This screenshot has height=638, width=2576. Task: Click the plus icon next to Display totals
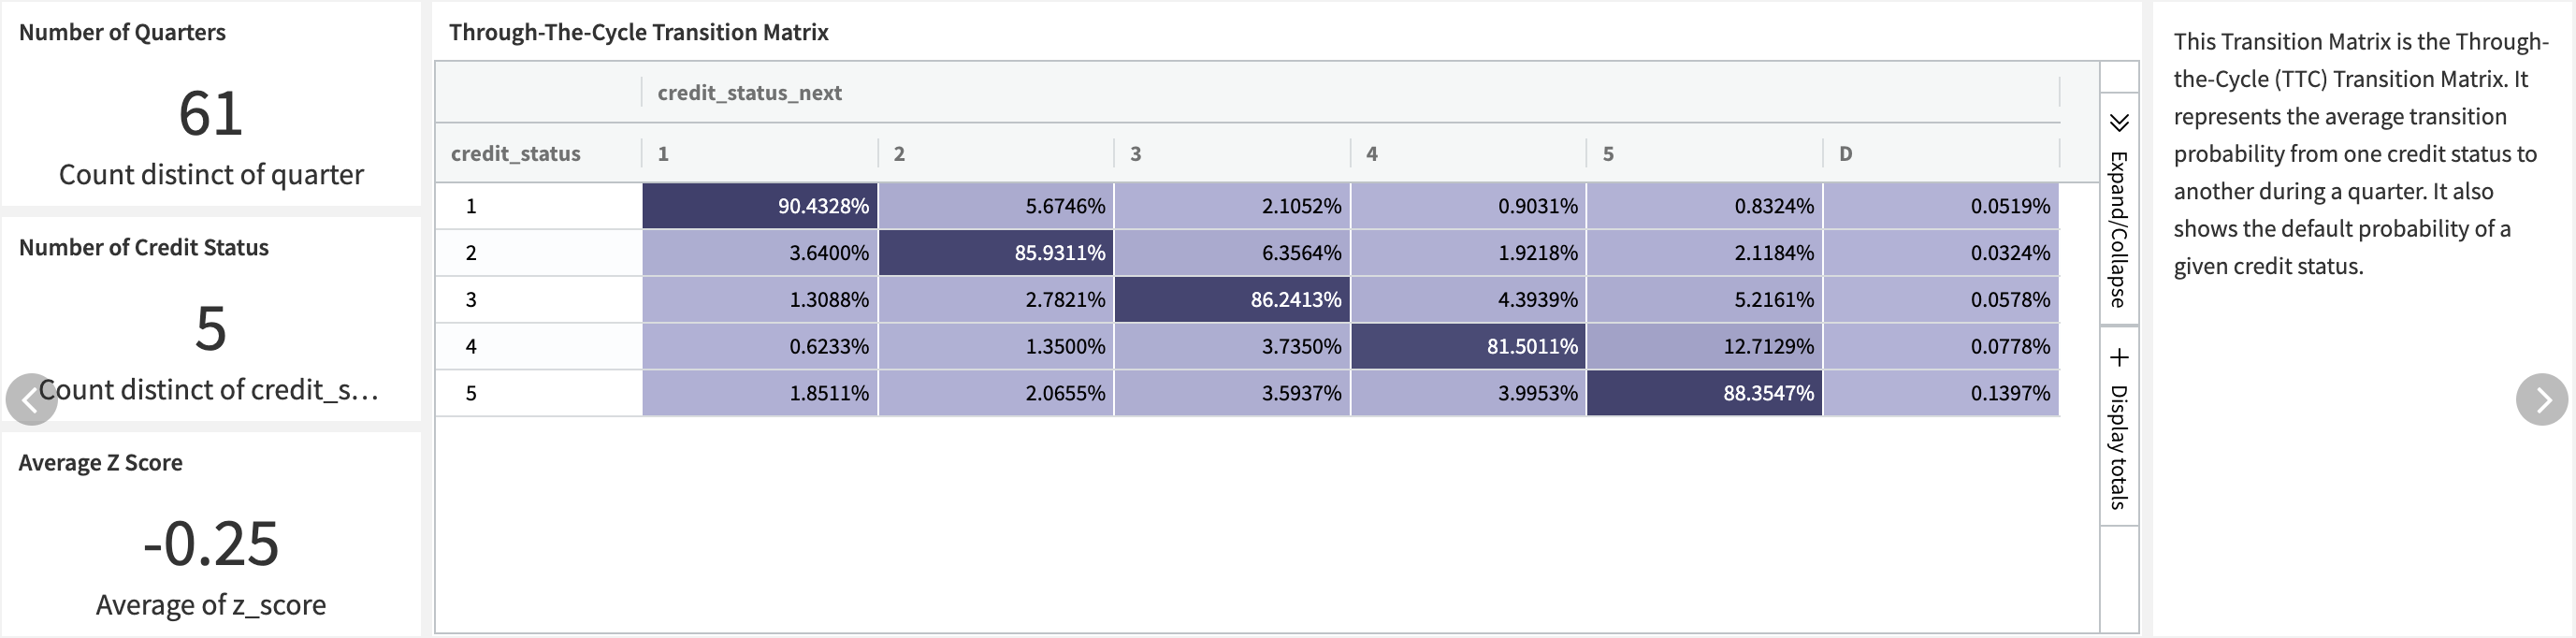point(2119,354)
